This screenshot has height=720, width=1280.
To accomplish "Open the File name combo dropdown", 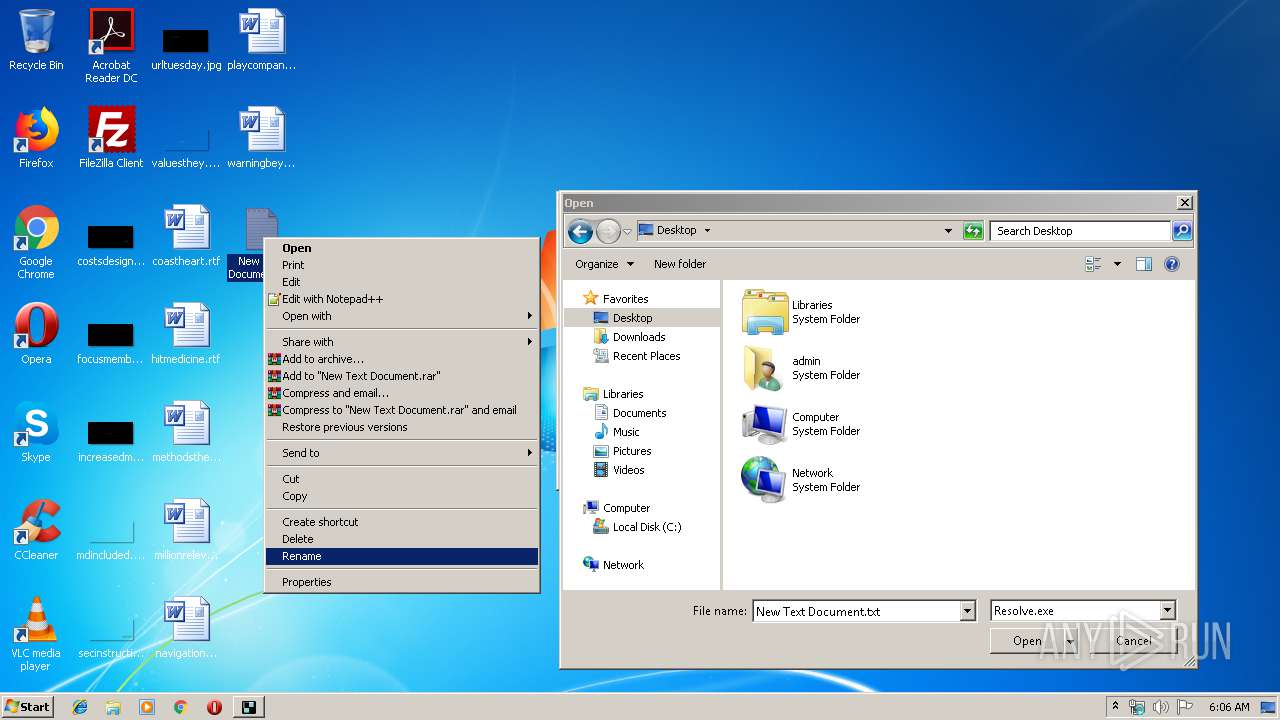I will 967,611.
